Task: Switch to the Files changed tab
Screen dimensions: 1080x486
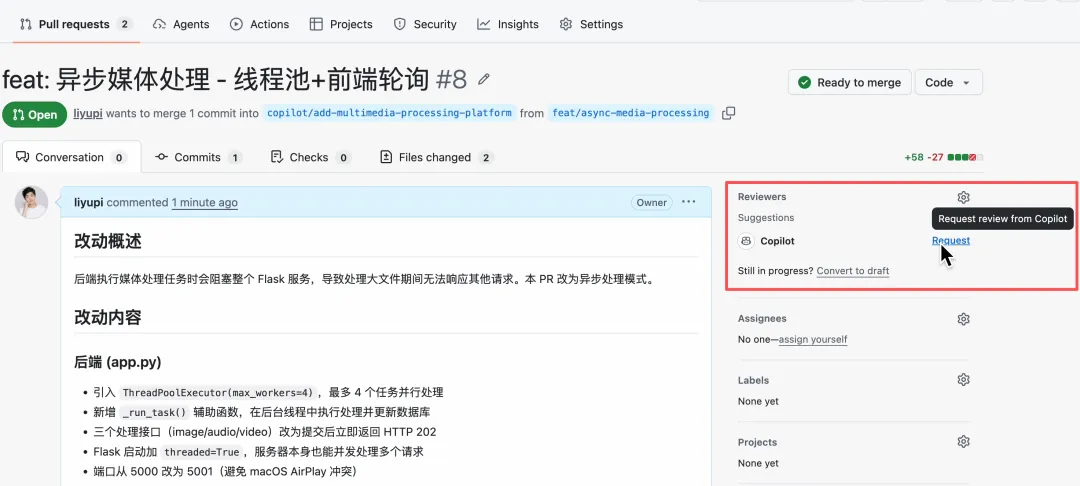Action: click(436, 157)
